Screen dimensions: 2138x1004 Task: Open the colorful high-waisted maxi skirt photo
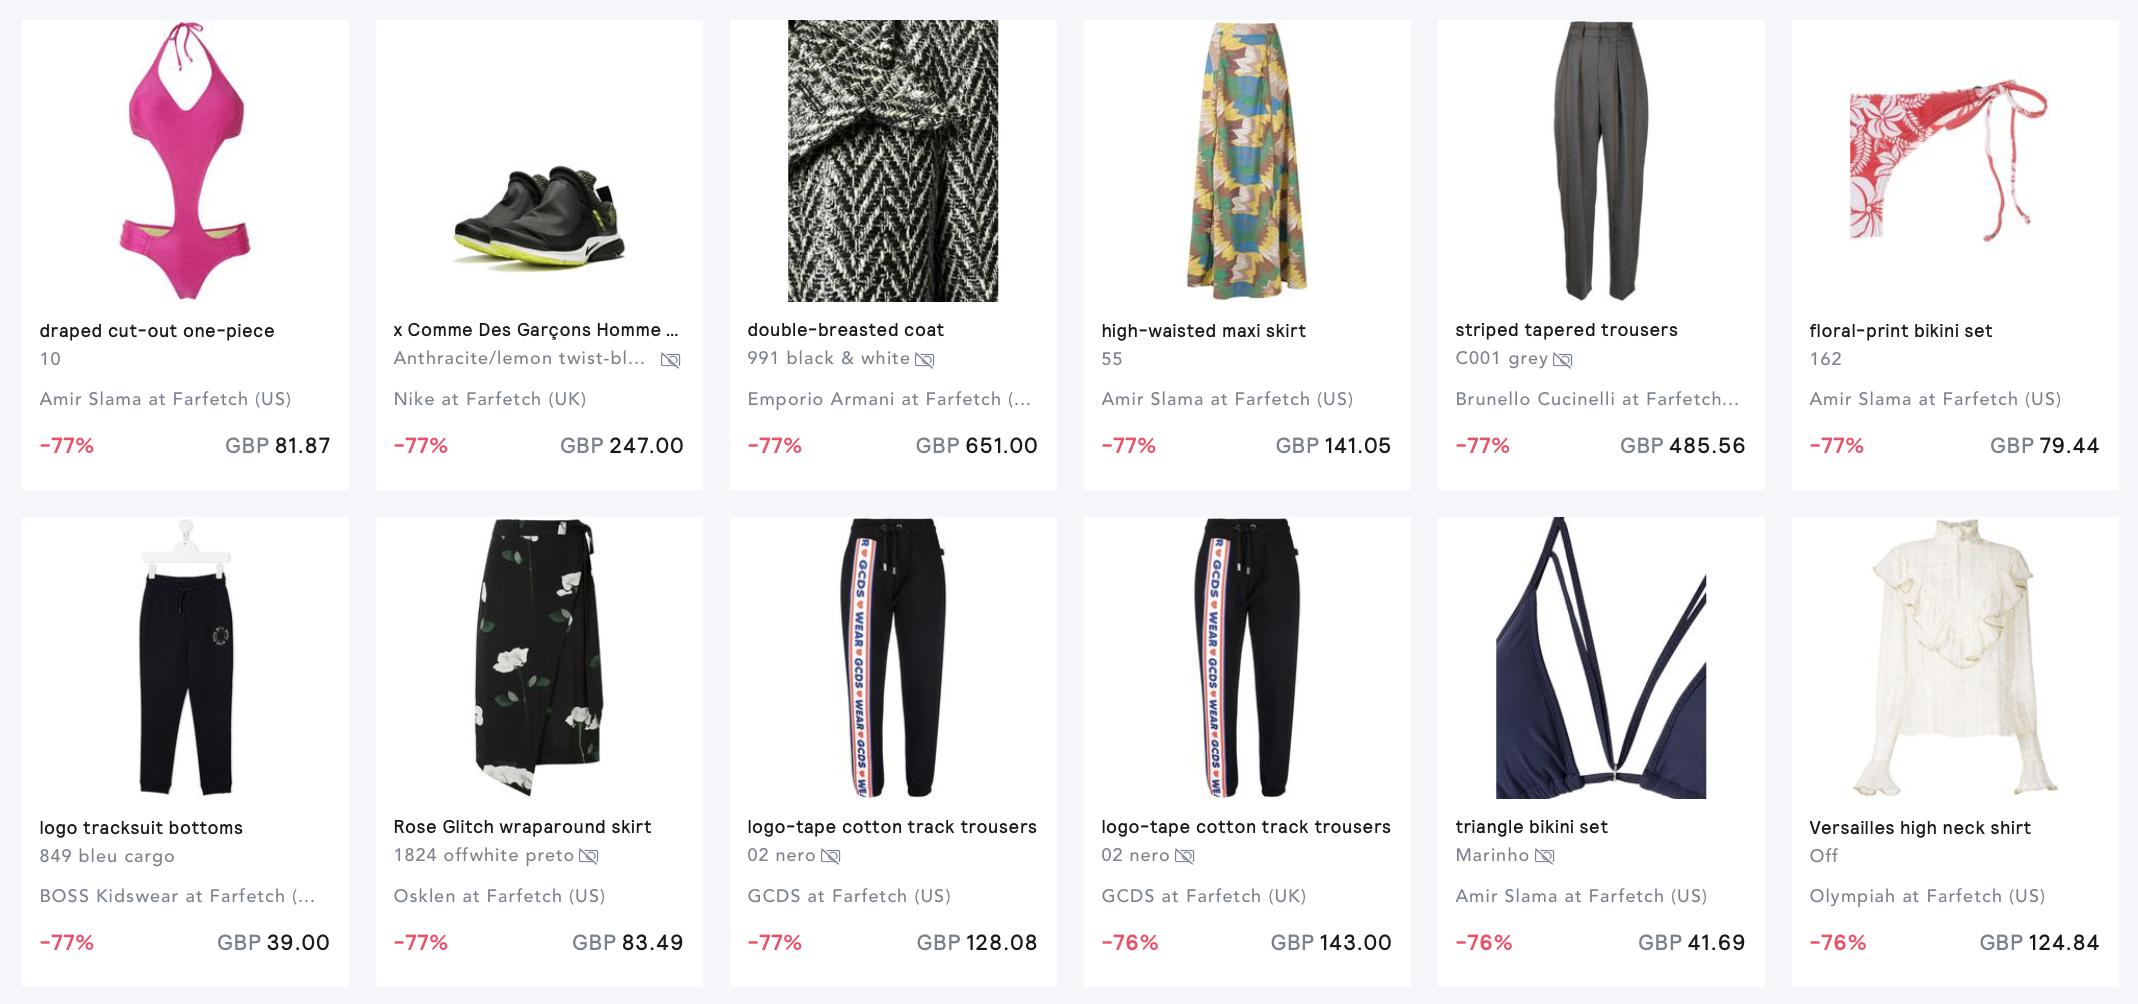click(1247, 161)
